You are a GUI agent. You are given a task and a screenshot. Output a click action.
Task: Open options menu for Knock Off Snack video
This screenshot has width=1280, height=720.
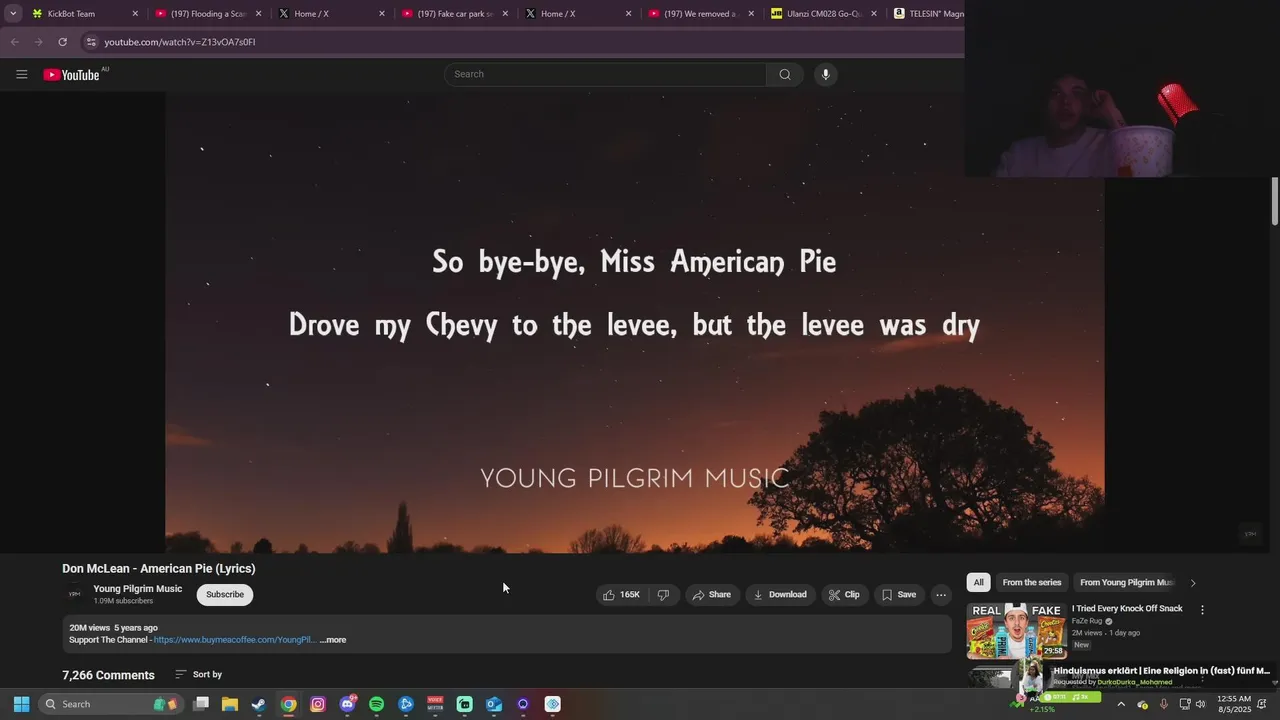(x=1202, y=610)
